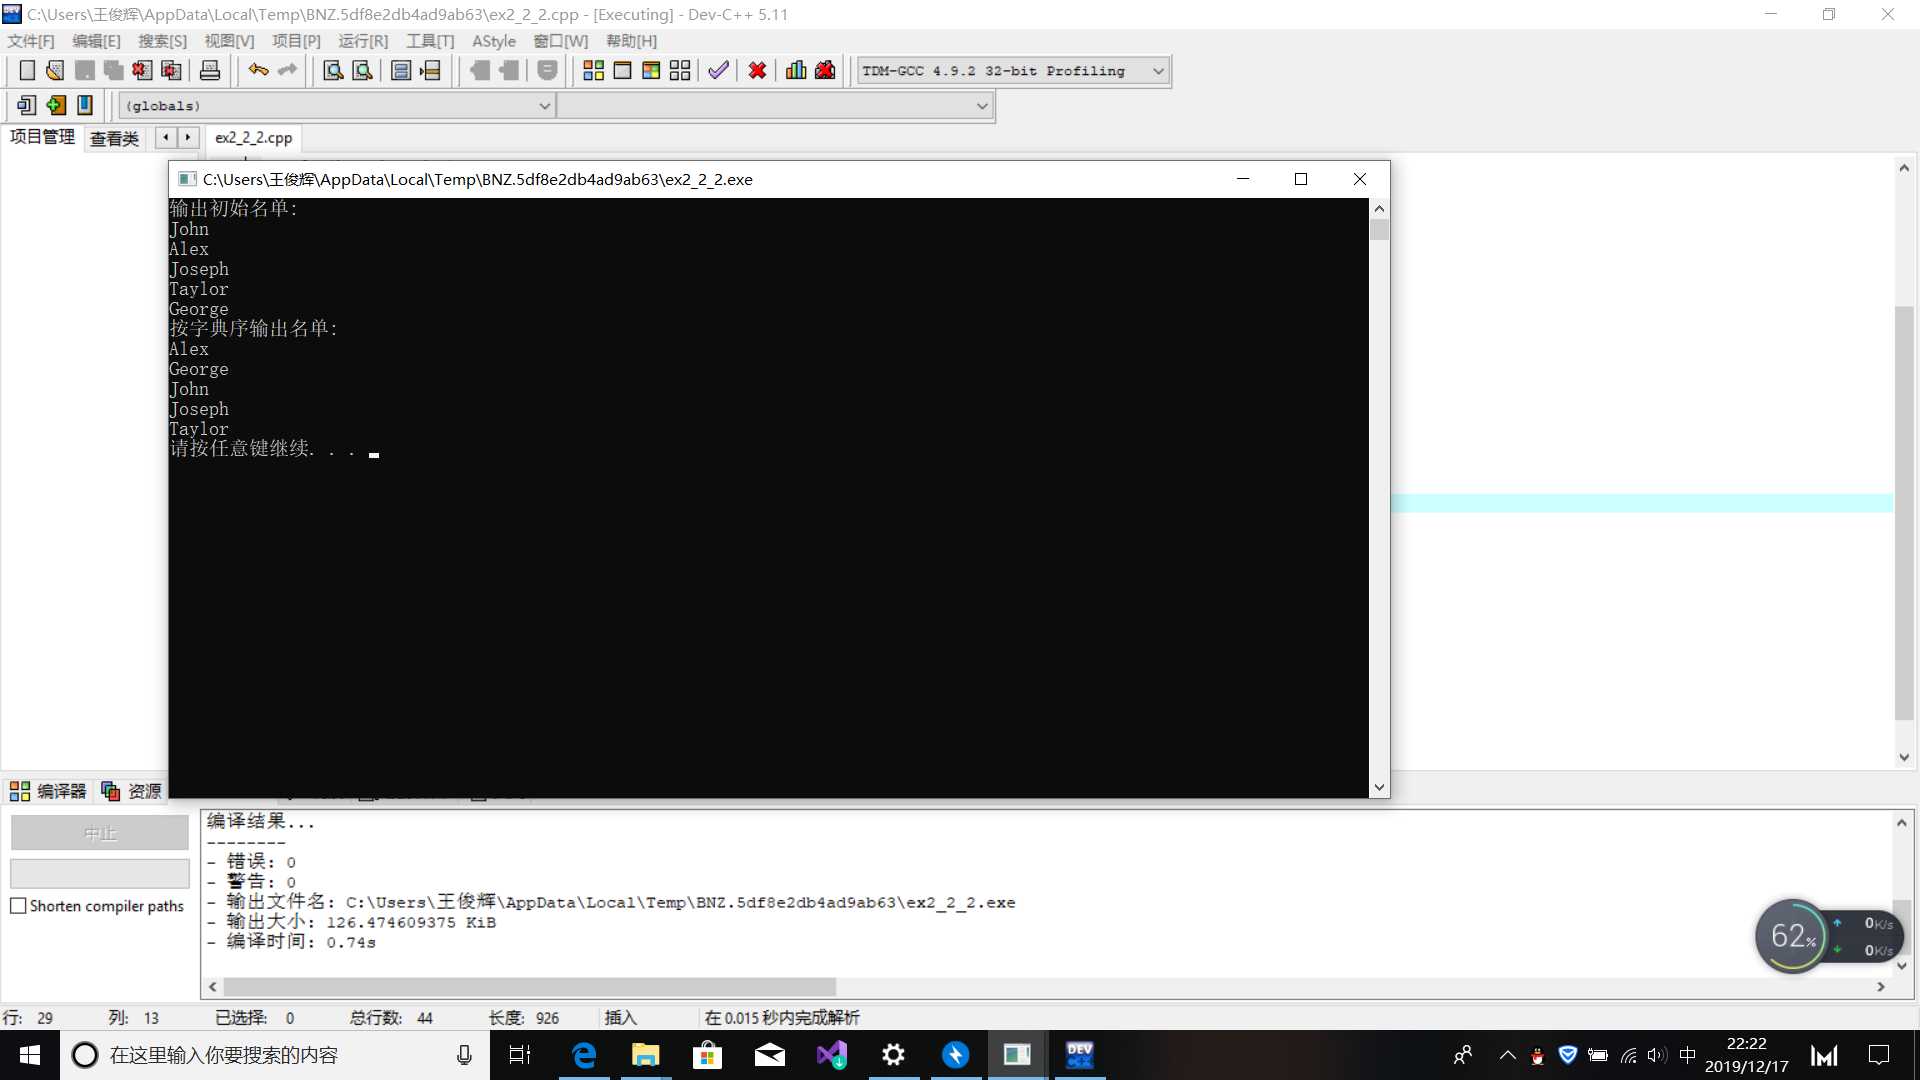Screen dimensions: 1920x1080
Task: Maximize the ex2_2_2.exe console window
Action: coord(1301,179)
